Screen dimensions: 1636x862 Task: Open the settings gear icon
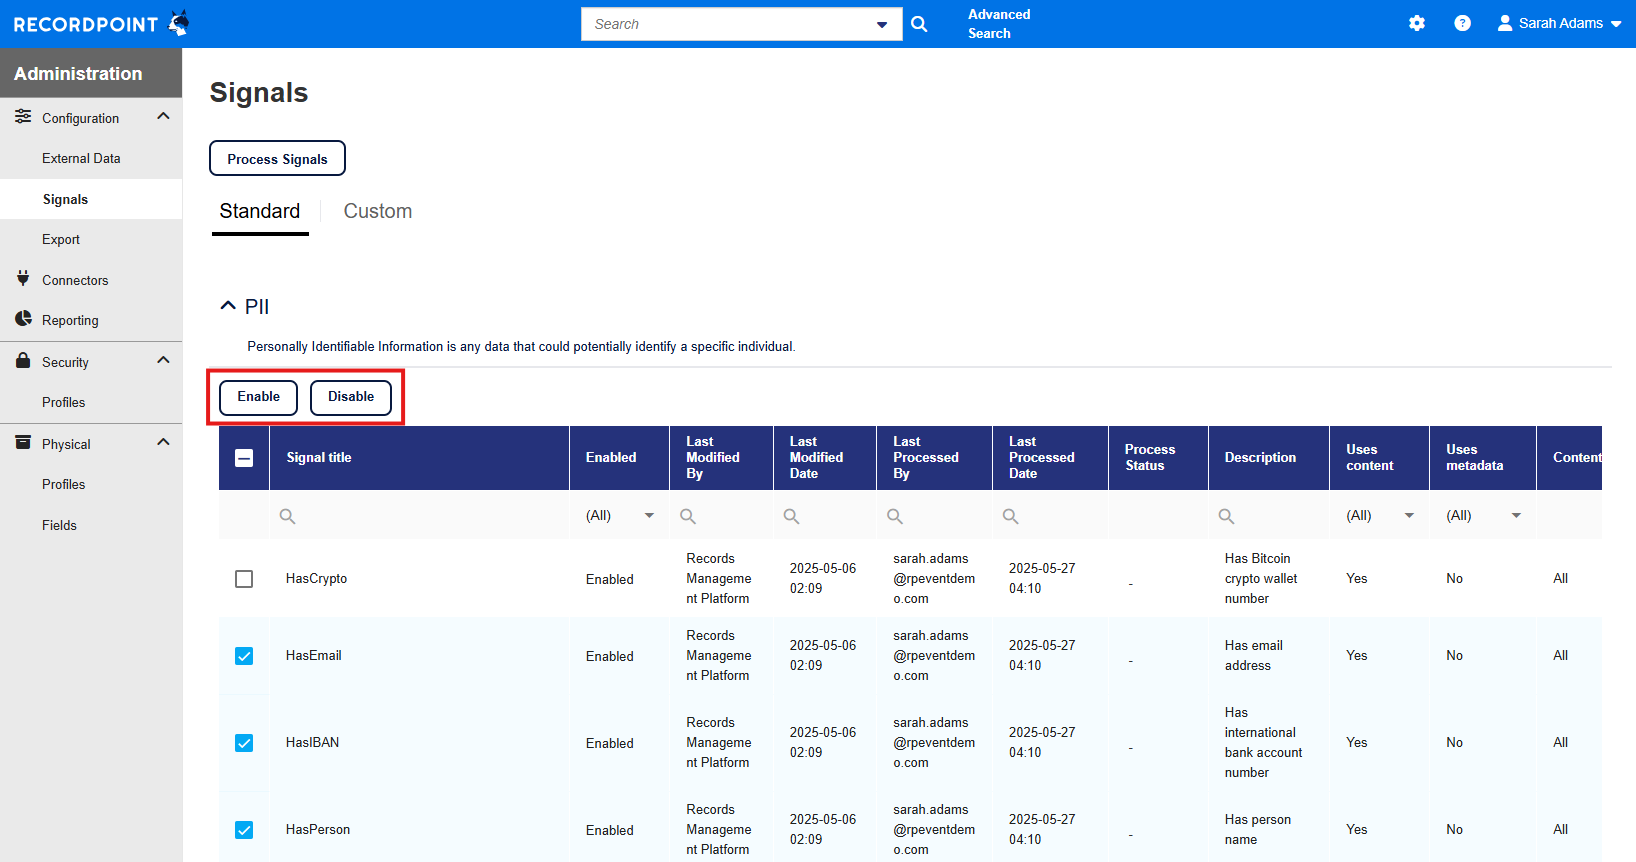pos(1416,23)
